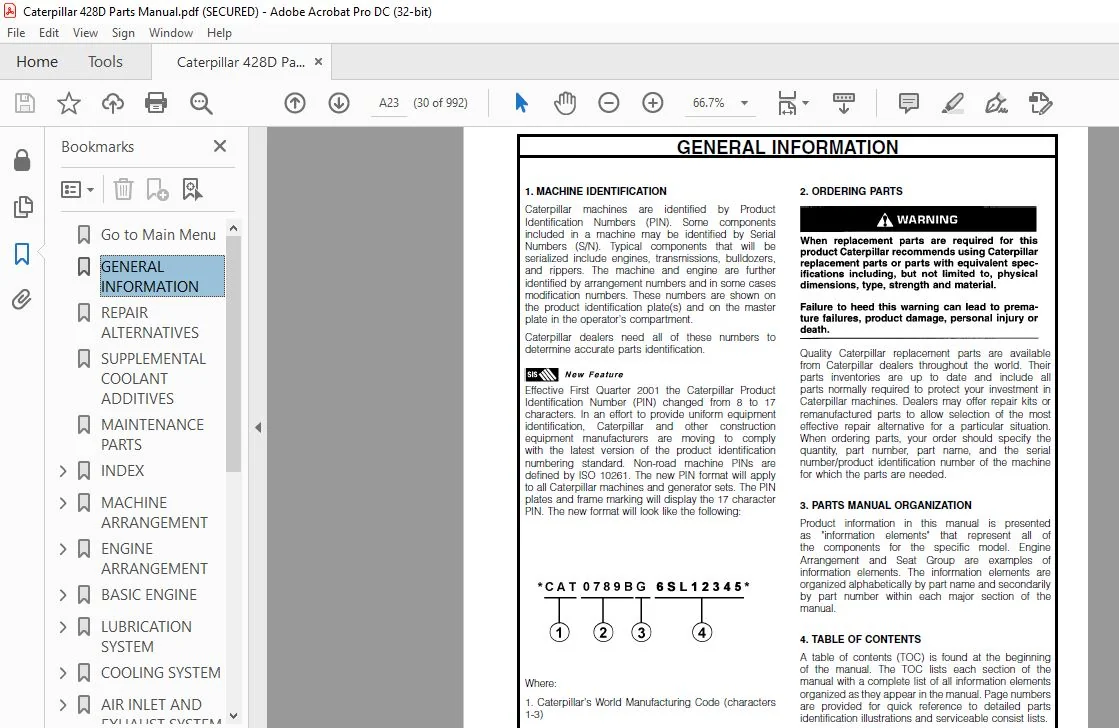The image size is (1119, 728).
Task: Click the Save file icon
Action: point(25,103)
